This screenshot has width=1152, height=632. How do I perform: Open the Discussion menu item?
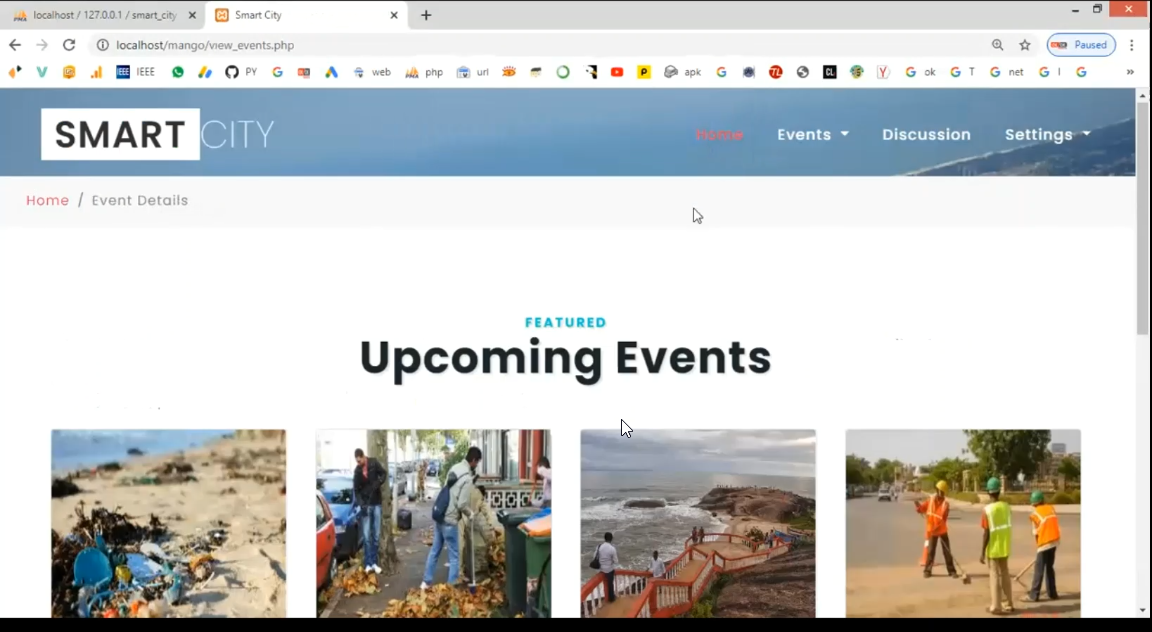pyautogui.click(x=926, y=134)
